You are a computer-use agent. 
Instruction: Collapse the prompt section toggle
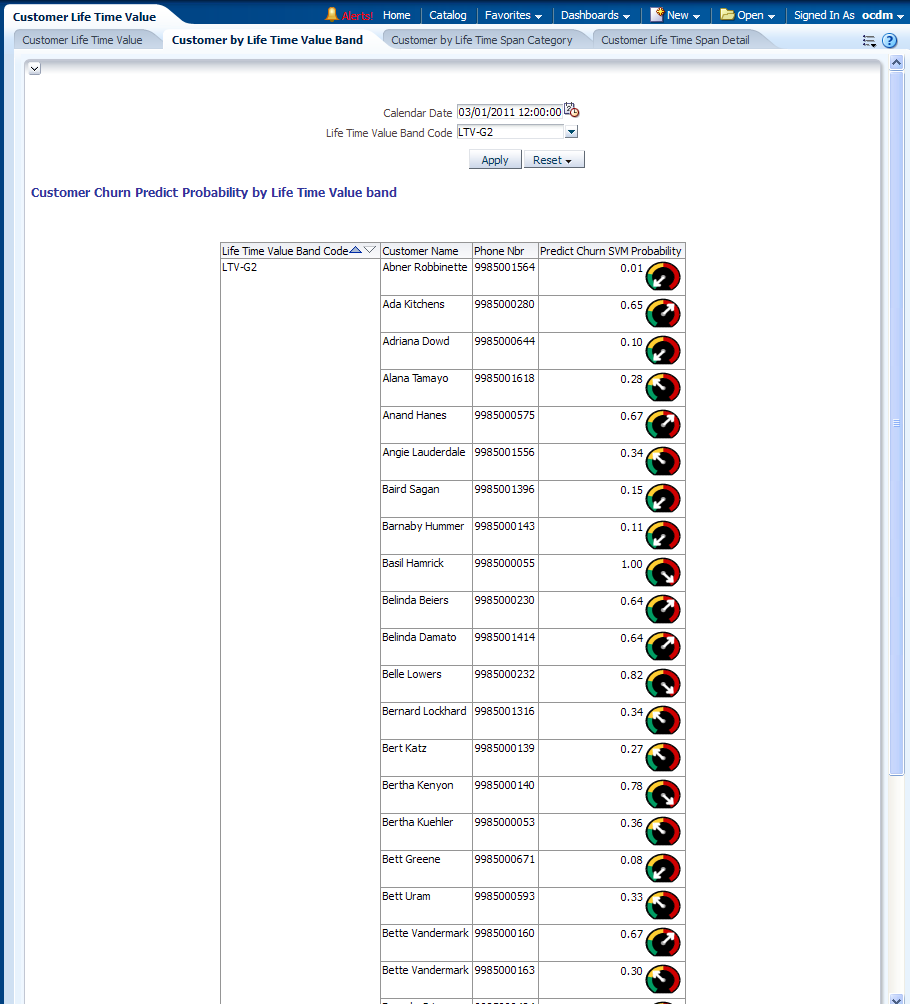(34, 68)
